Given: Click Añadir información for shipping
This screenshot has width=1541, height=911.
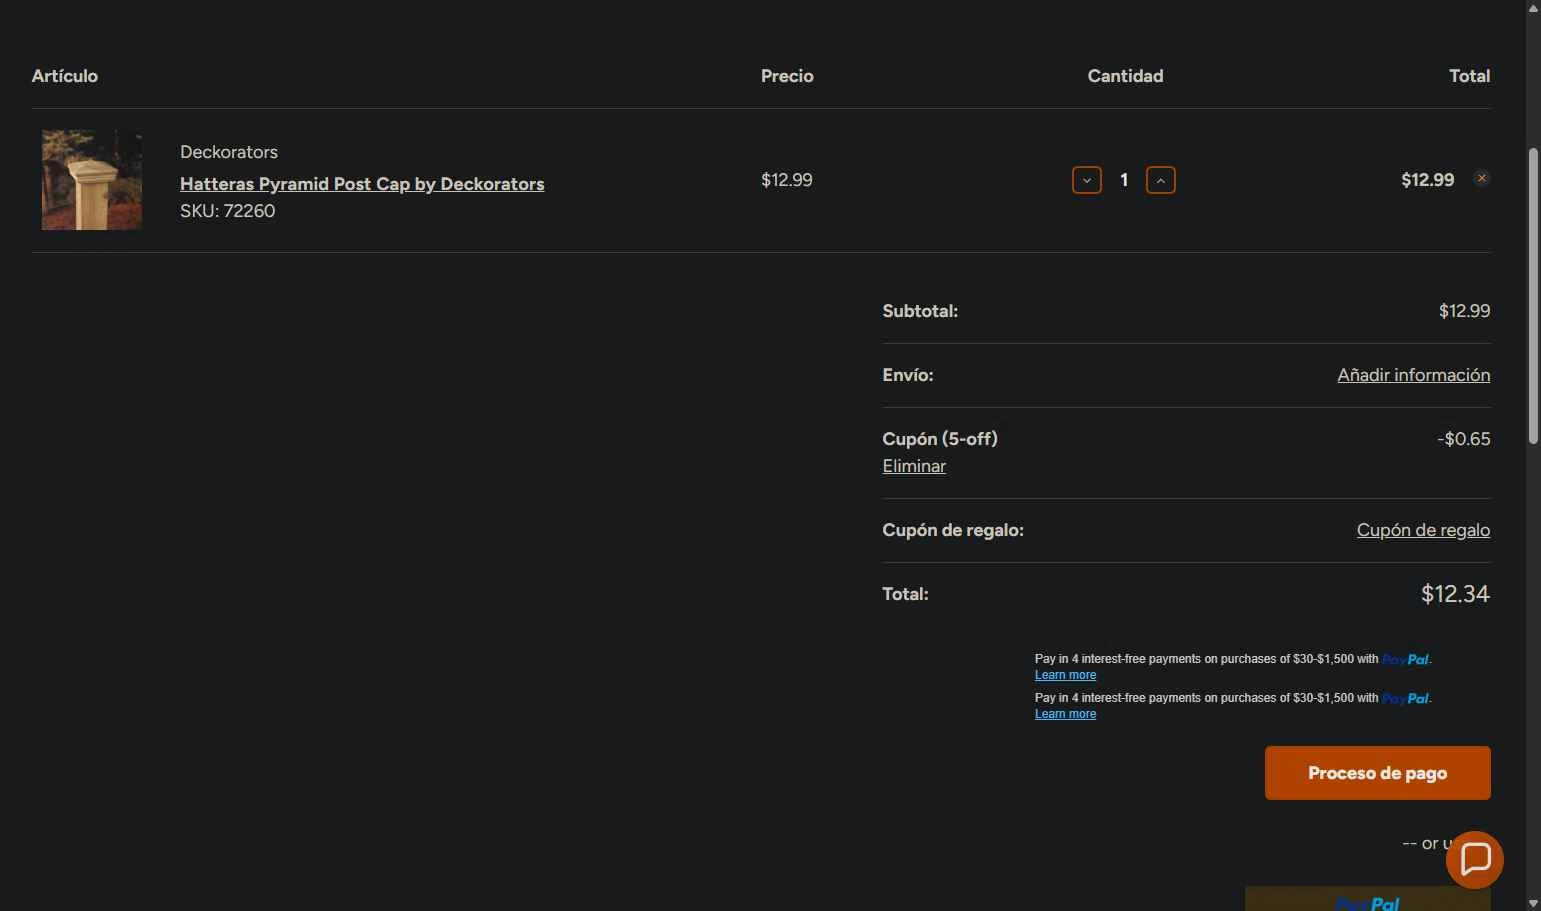Looking at the screenshot, I should 1414,375.
